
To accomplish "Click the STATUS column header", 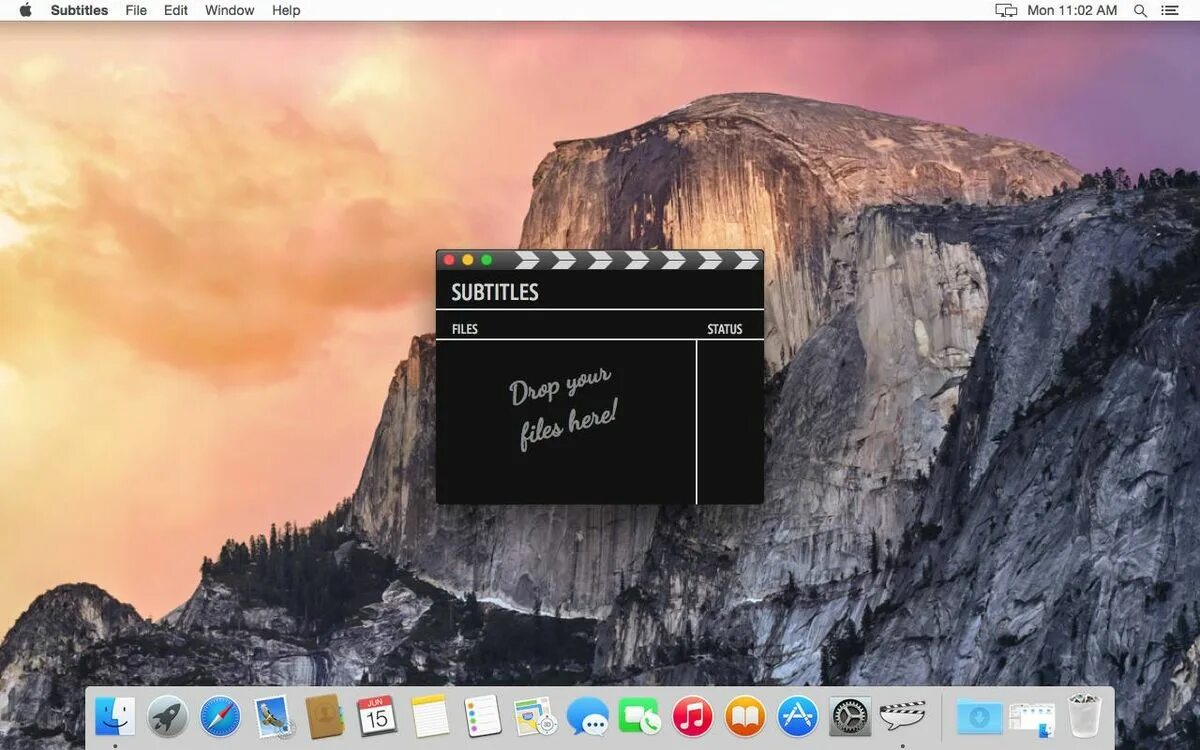I will point(725,329).
